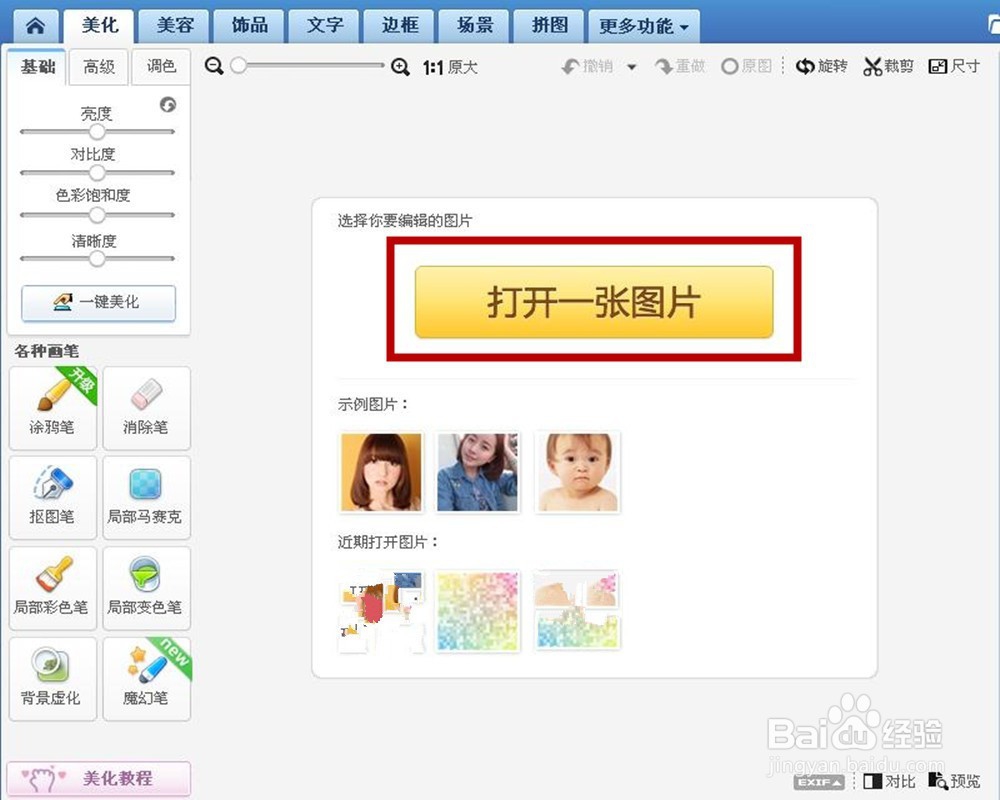Screen dimensions: 1000x800
Task: Select the 消除笔 eraser pen tool
Action: pos(146,408)
